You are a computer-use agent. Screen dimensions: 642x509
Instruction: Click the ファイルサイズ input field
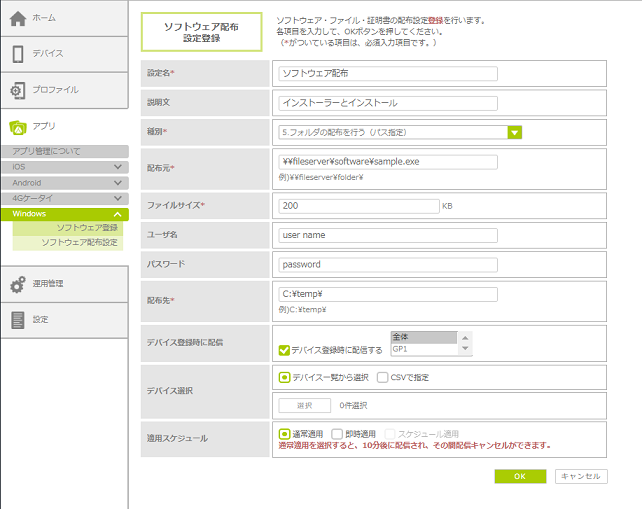[x=358, y=205]
